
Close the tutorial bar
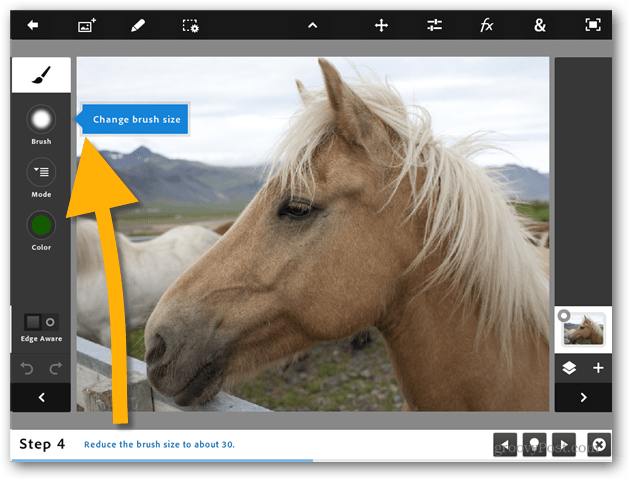(x=599, y=445)
